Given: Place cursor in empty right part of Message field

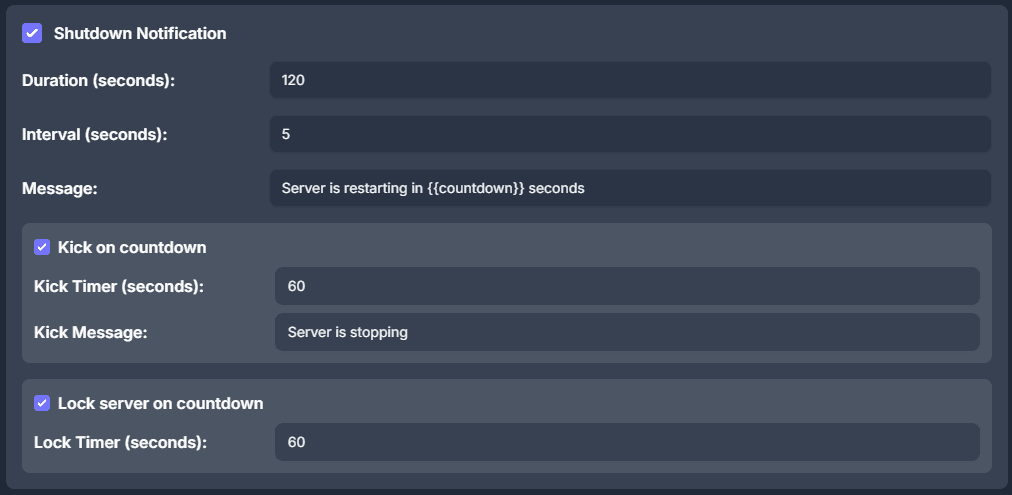Looking at the screenshot, I should click(x=787, y=188).
